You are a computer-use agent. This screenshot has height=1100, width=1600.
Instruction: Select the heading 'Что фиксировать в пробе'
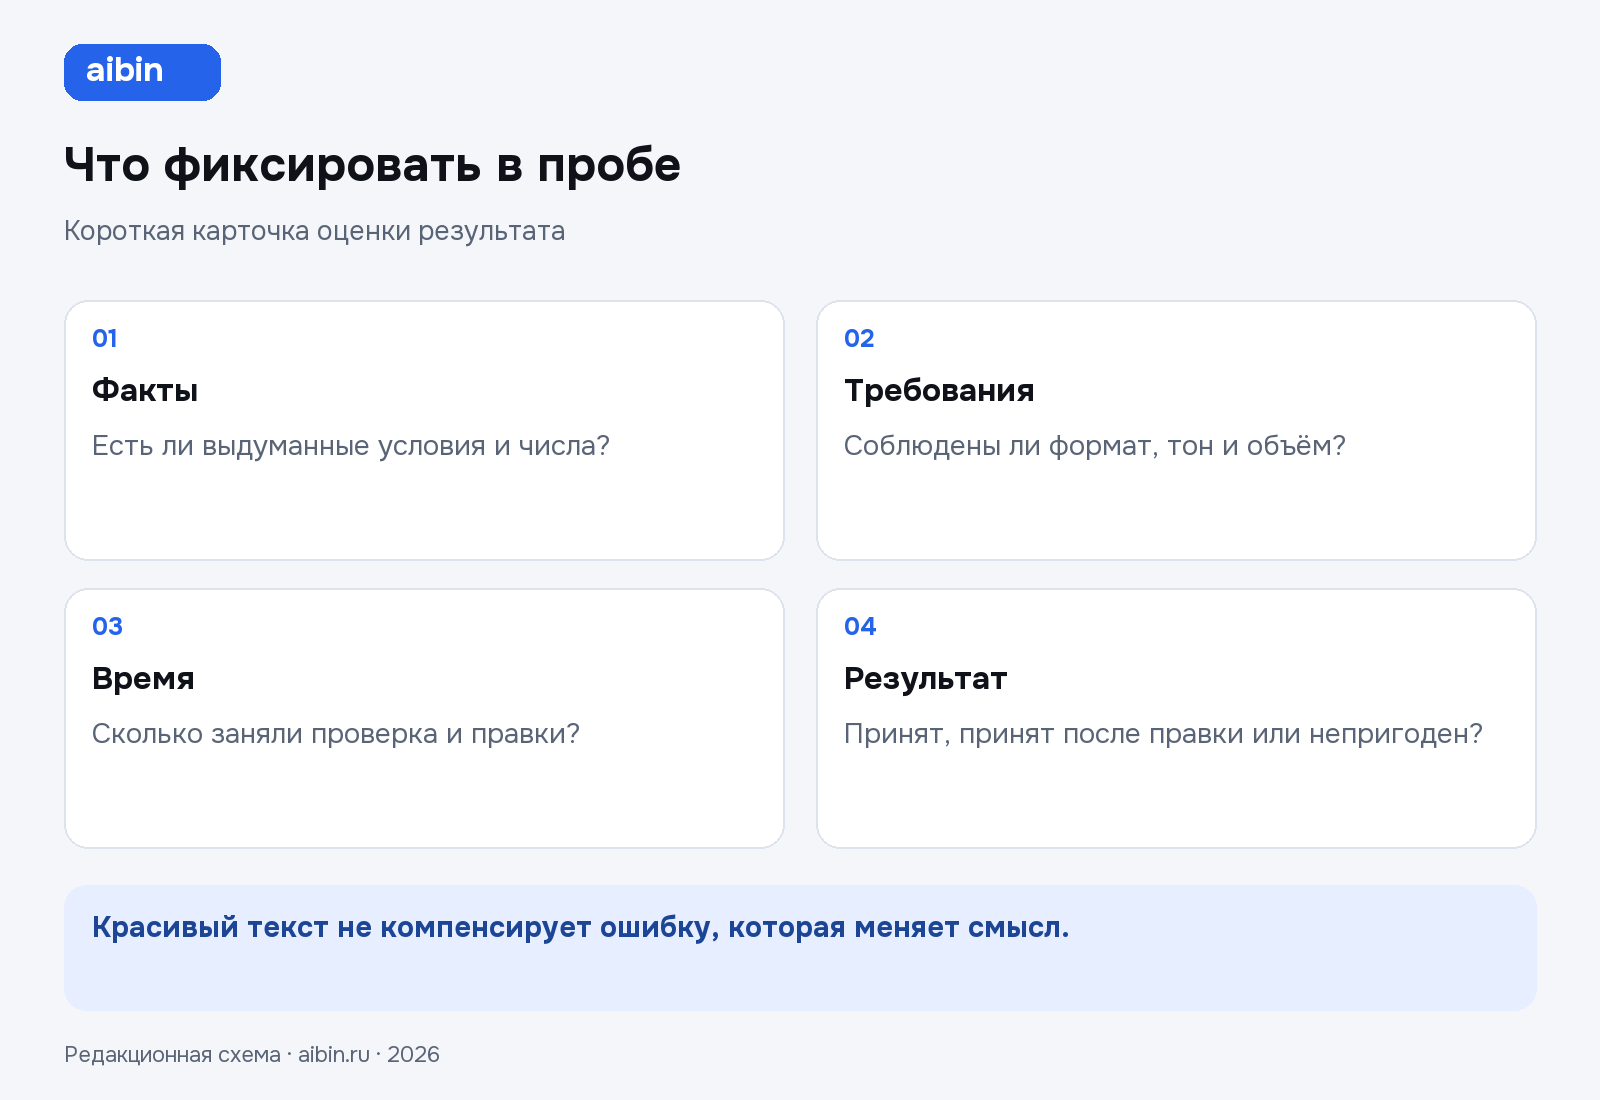[372, 165]
